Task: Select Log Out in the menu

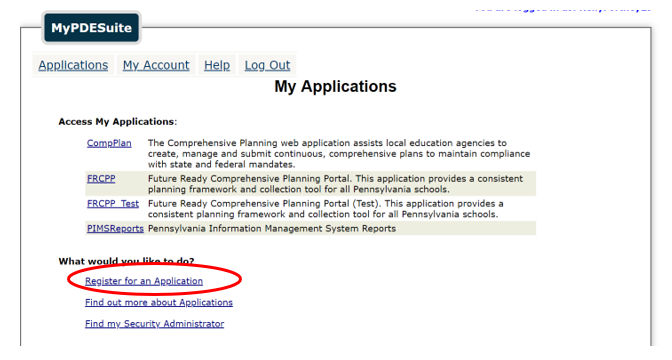Action: point(267,65)
